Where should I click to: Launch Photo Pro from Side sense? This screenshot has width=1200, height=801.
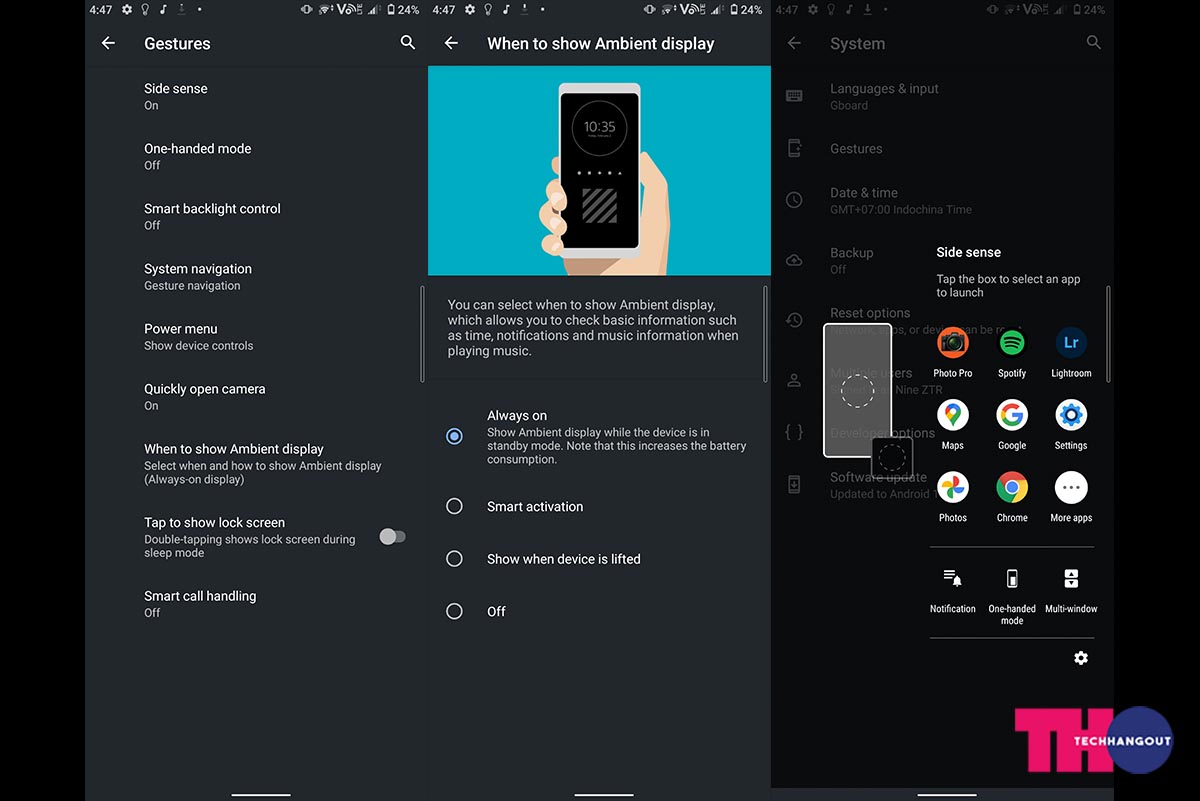pyautogui.click(x=952, y=353)
